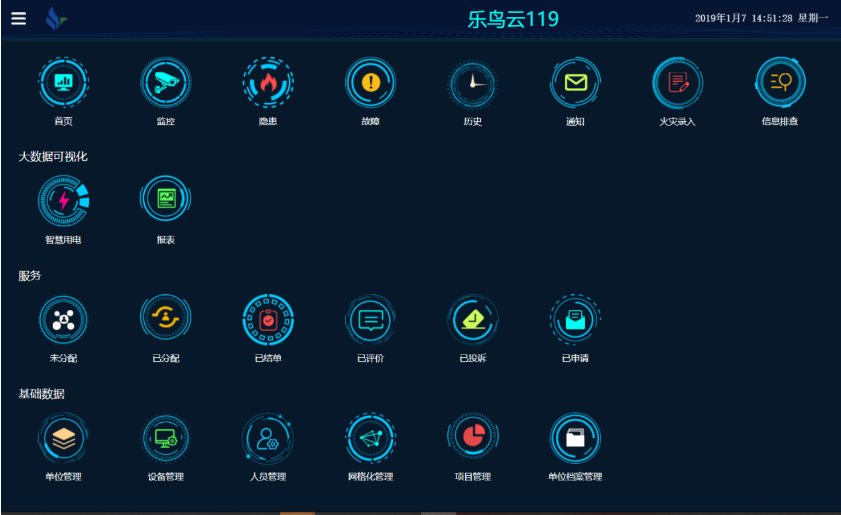Click the date and time display
The image size is (841, 515).
(x=762, y=18)
